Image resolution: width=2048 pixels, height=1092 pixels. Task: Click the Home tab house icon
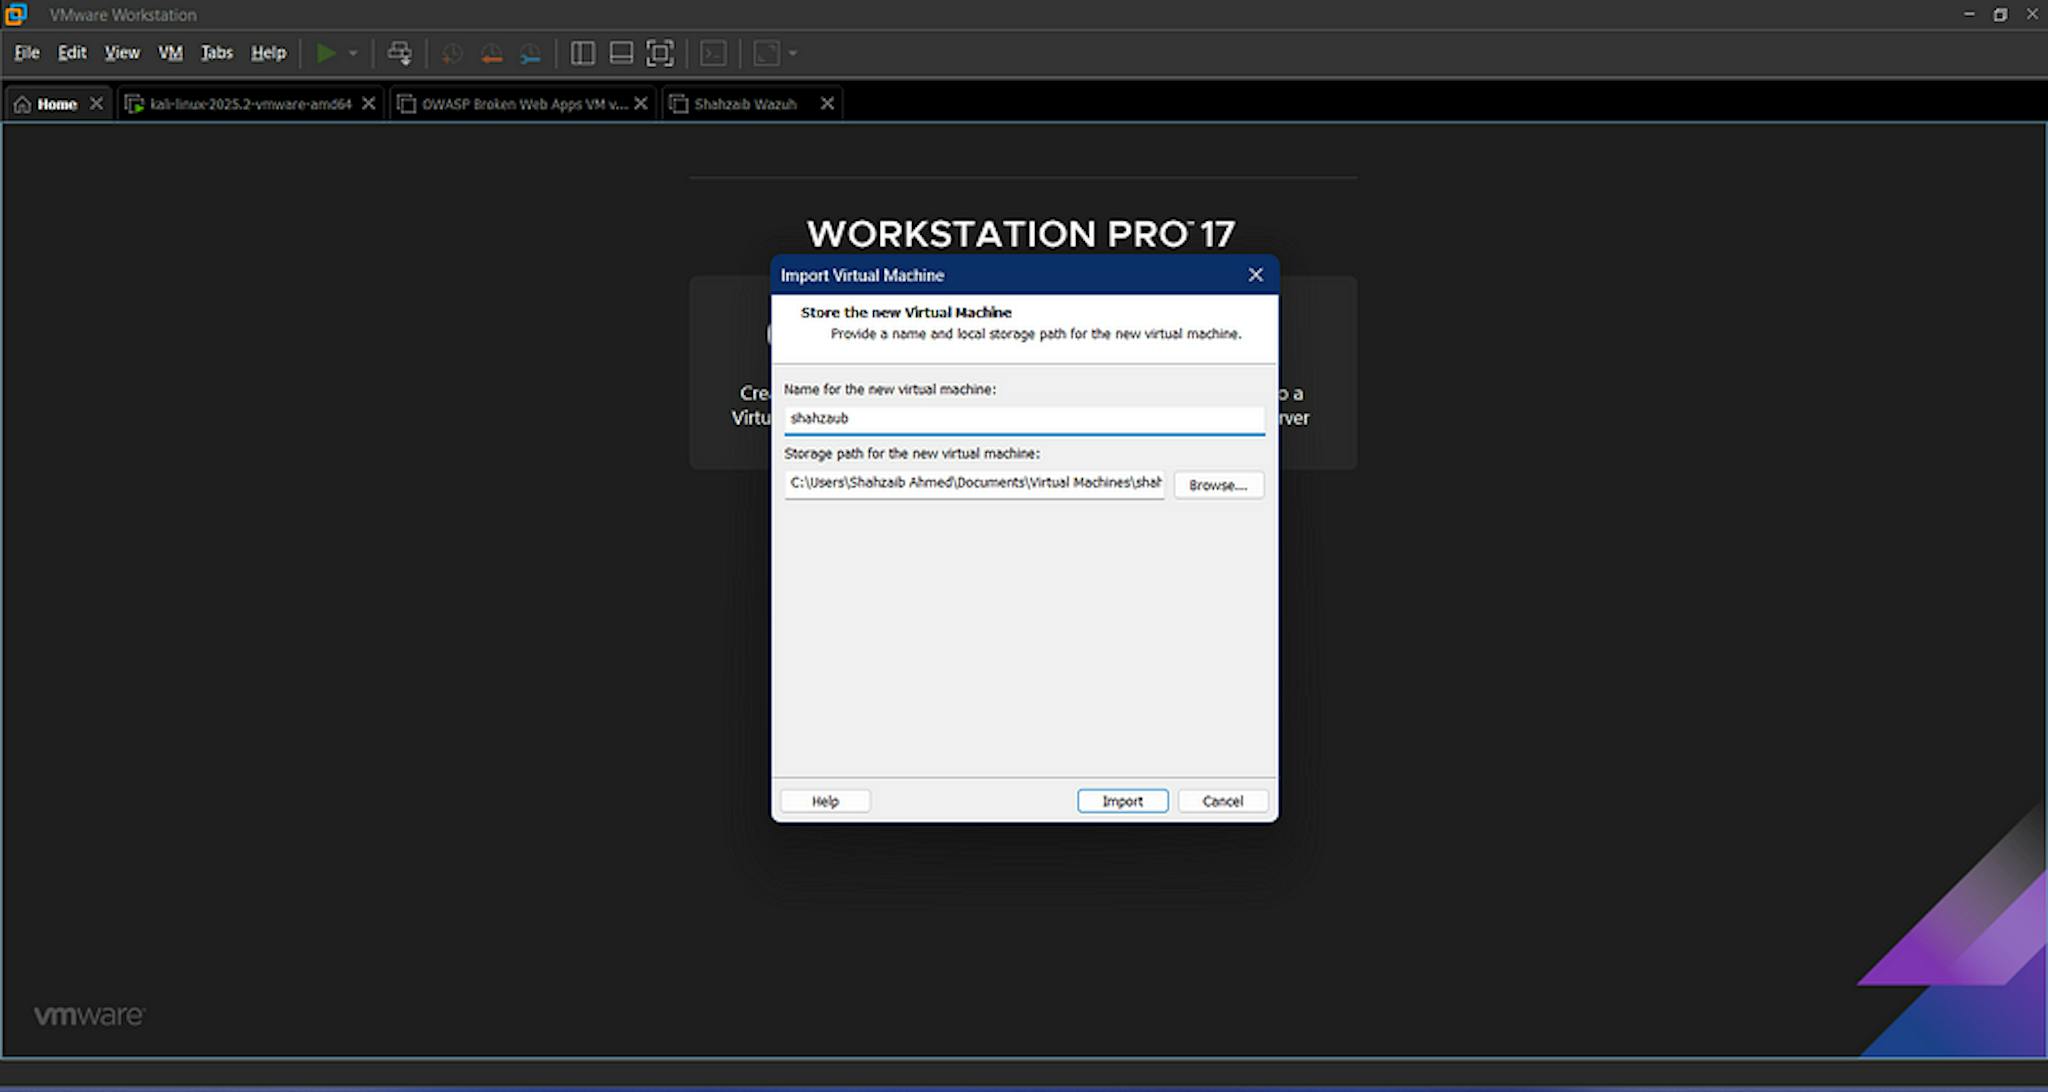22,104
